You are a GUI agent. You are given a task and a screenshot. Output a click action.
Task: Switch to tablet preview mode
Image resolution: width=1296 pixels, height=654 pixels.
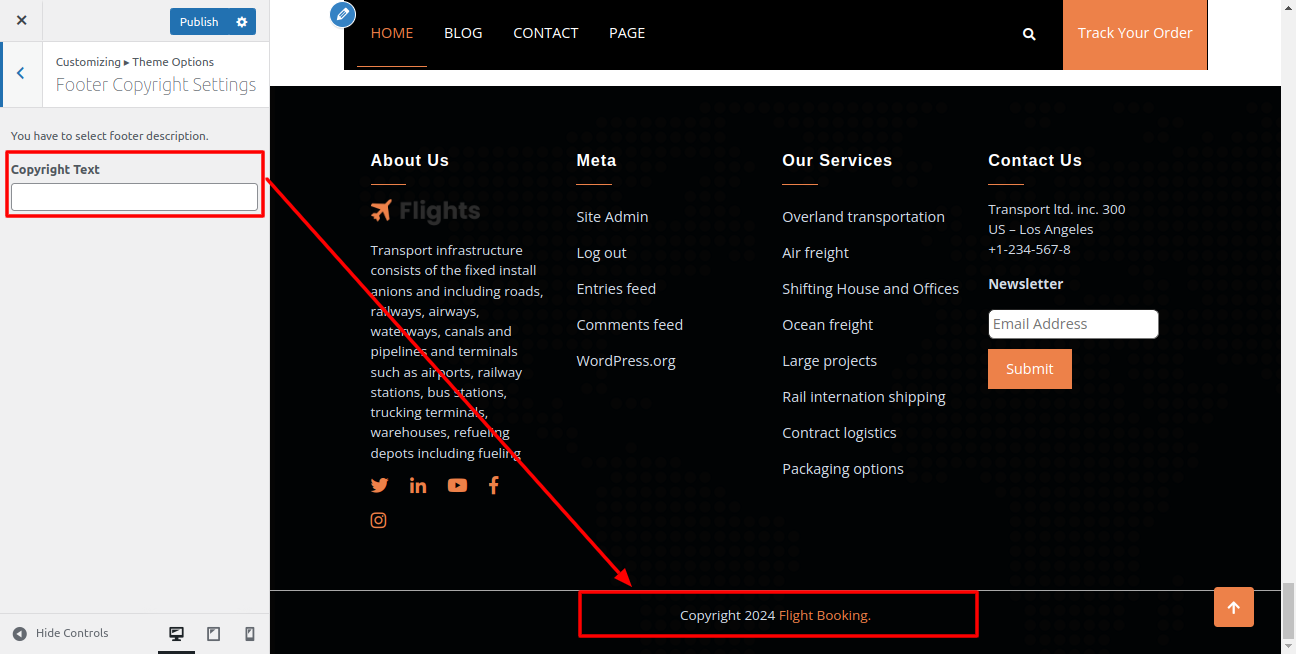point(213,634)
